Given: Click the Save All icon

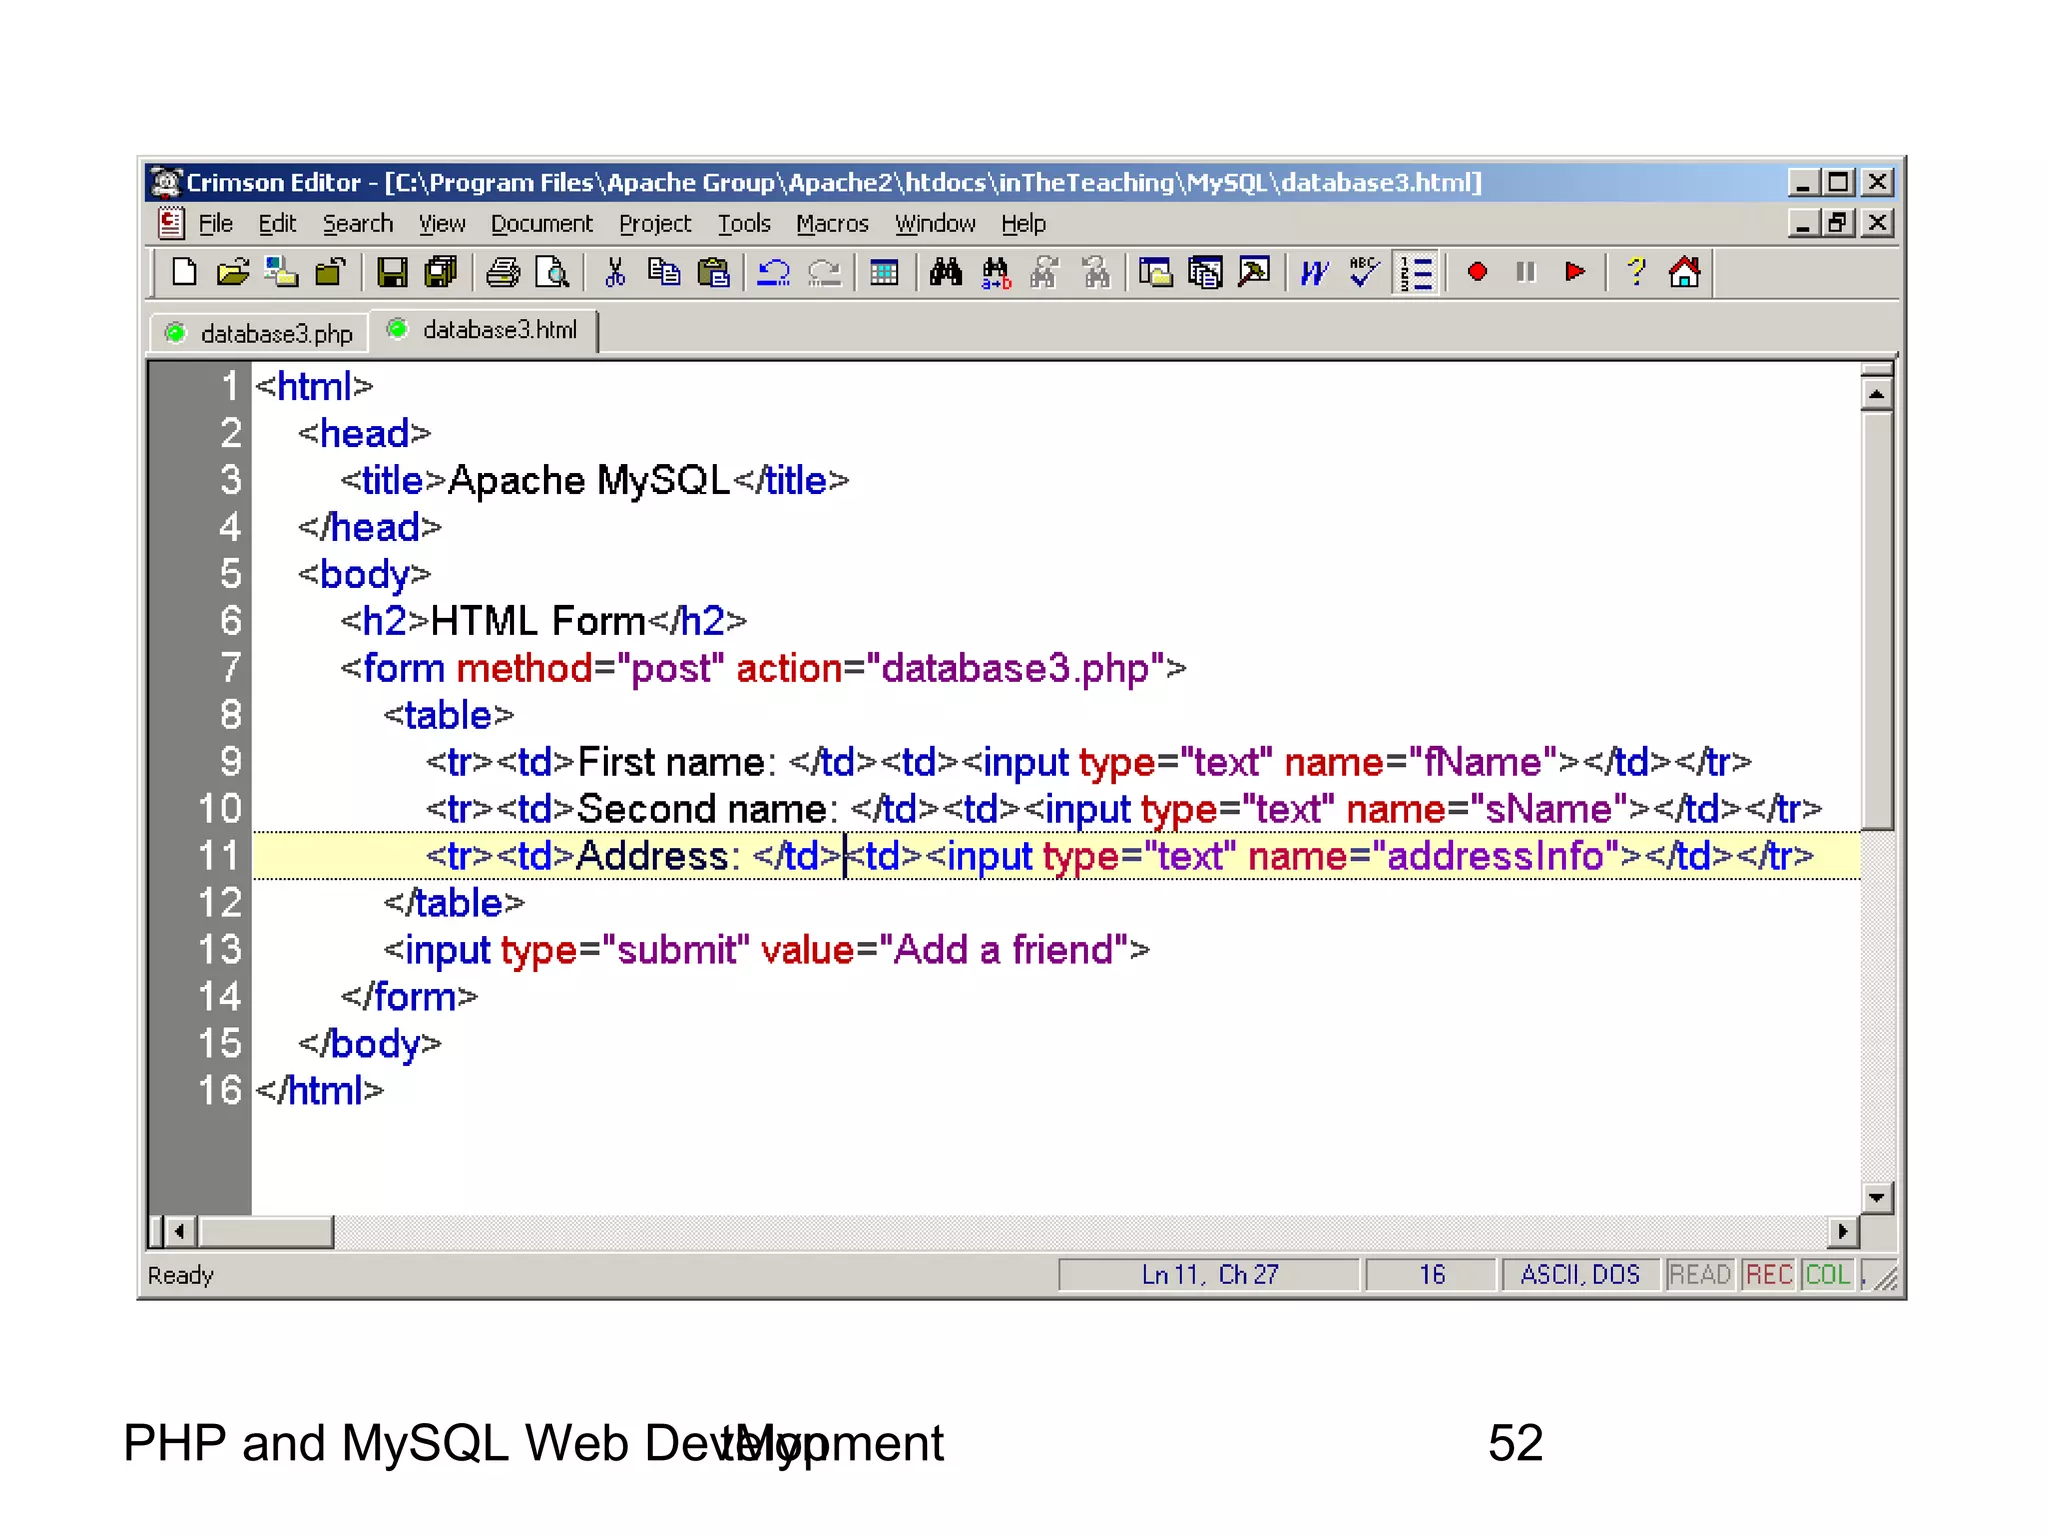Looking at the screenshot, I should click(x=440, y=272).
